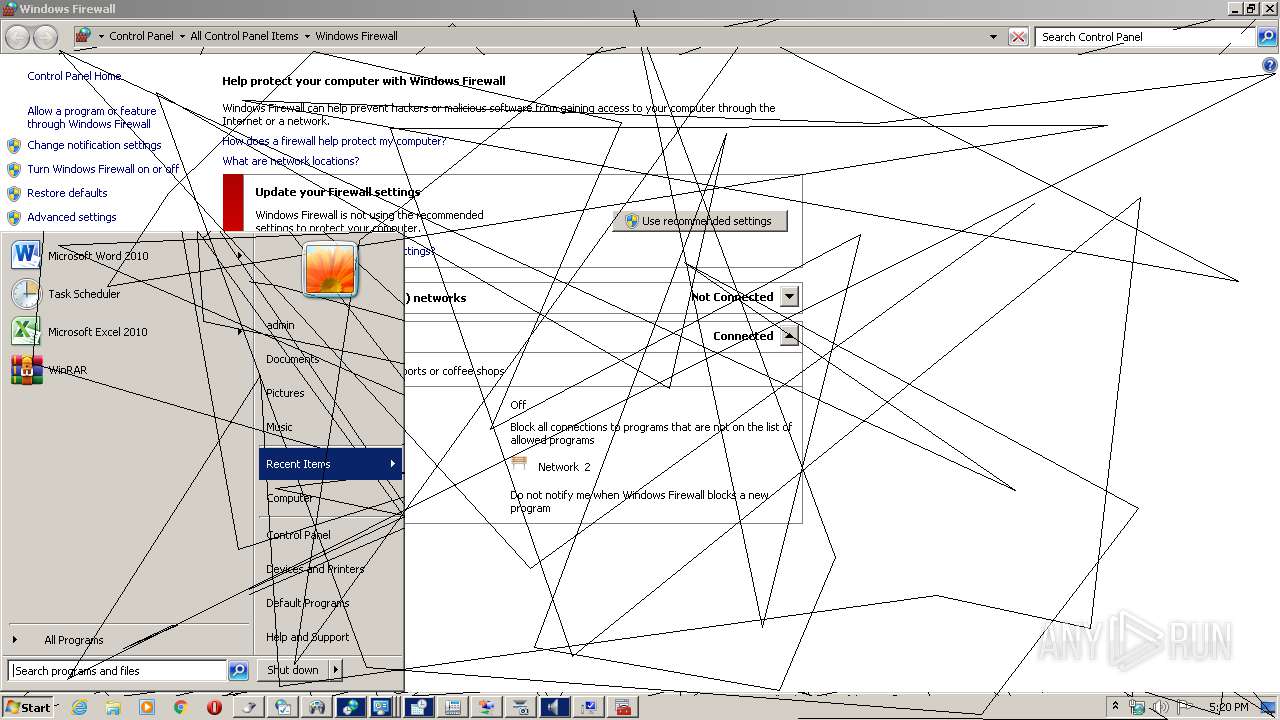The height and width of the screenshot is (720, 1280).
Task: Click the game controller taskbar icon
Action: 317,707
